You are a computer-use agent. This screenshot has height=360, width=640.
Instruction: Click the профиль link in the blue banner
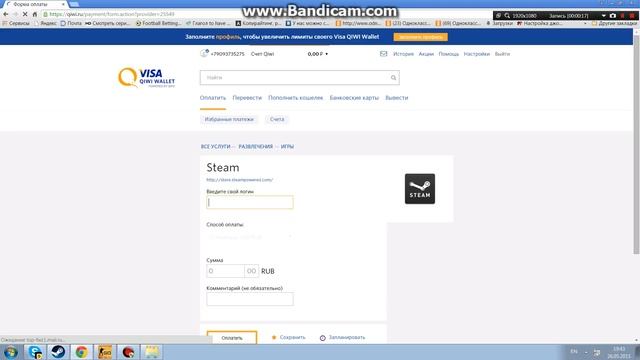[228, 37]
